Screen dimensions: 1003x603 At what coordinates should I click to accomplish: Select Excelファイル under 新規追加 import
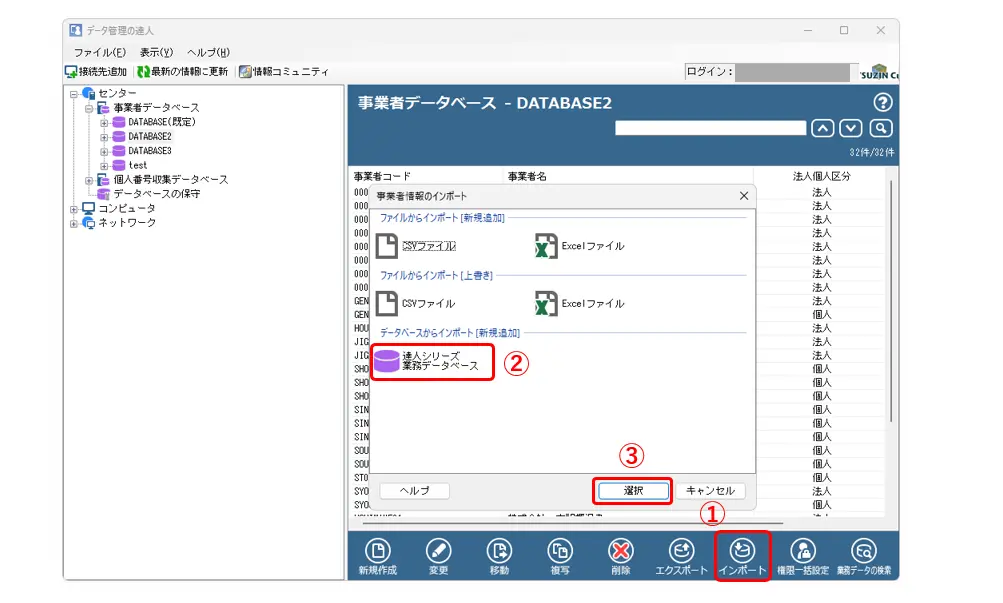[580, 246]
